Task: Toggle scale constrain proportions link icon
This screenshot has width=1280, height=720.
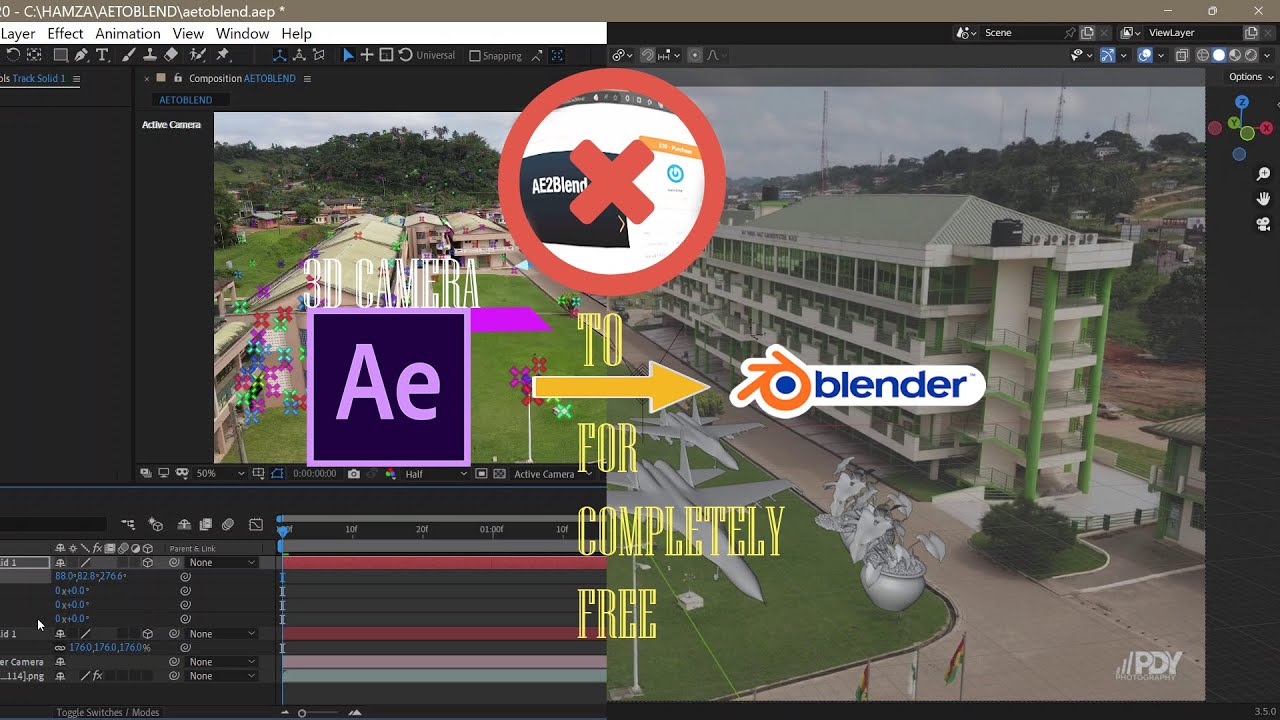Action: pos(60,648)
